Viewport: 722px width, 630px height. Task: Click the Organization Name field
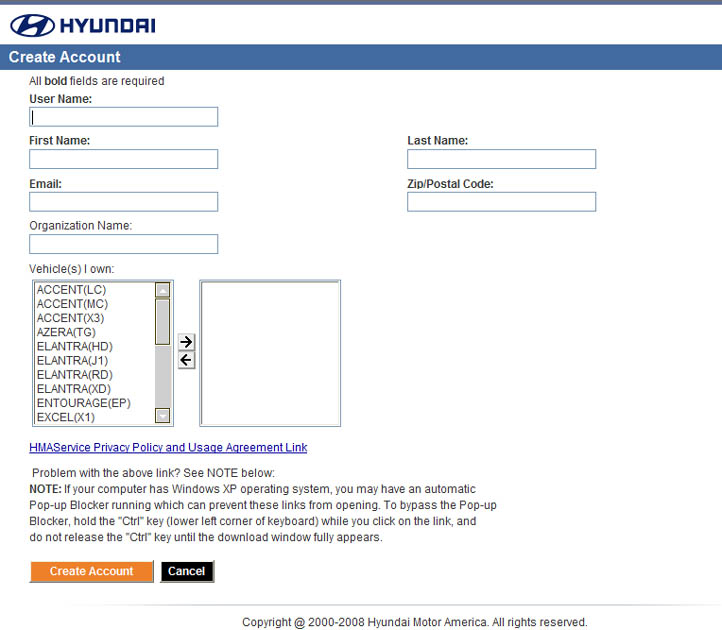point(123,244)
